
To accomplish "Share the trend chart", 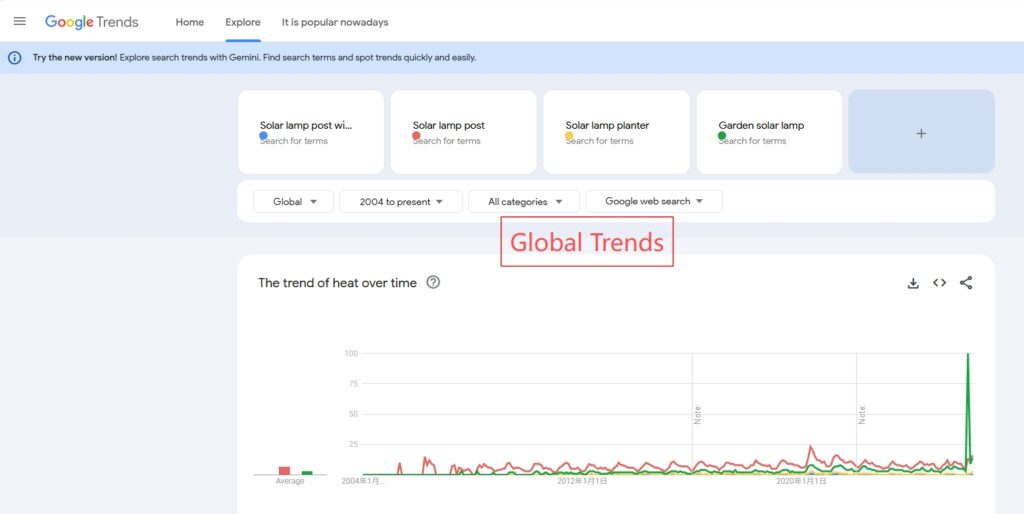I will point(966,283).
